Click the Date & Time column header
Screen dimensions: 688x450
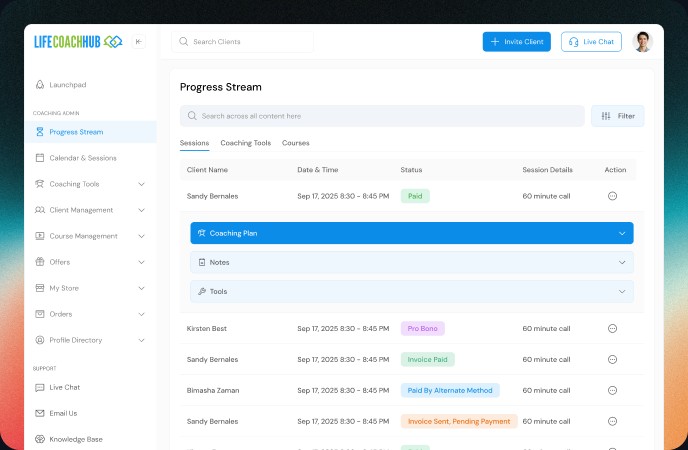318,170
